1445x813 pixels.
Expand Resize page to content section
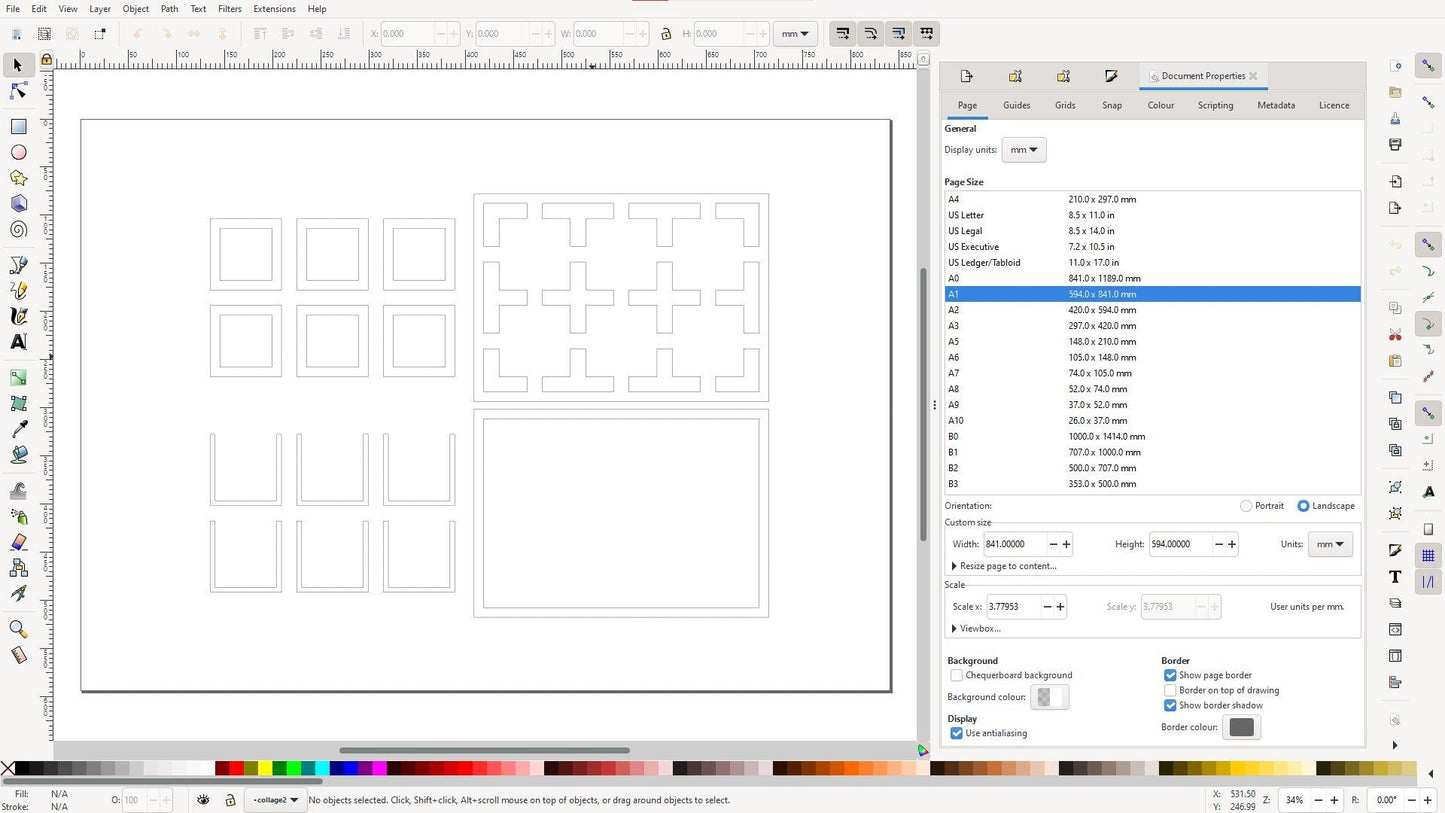coord(1005,566)
